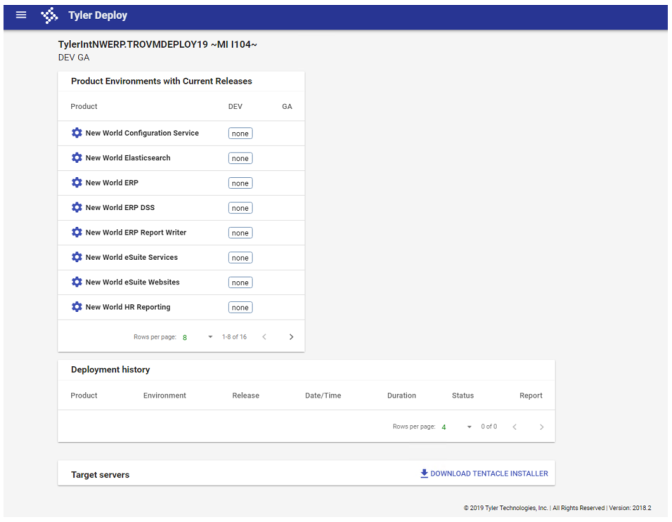Click gear icon for New World ERP DSS

click(77, 207)
